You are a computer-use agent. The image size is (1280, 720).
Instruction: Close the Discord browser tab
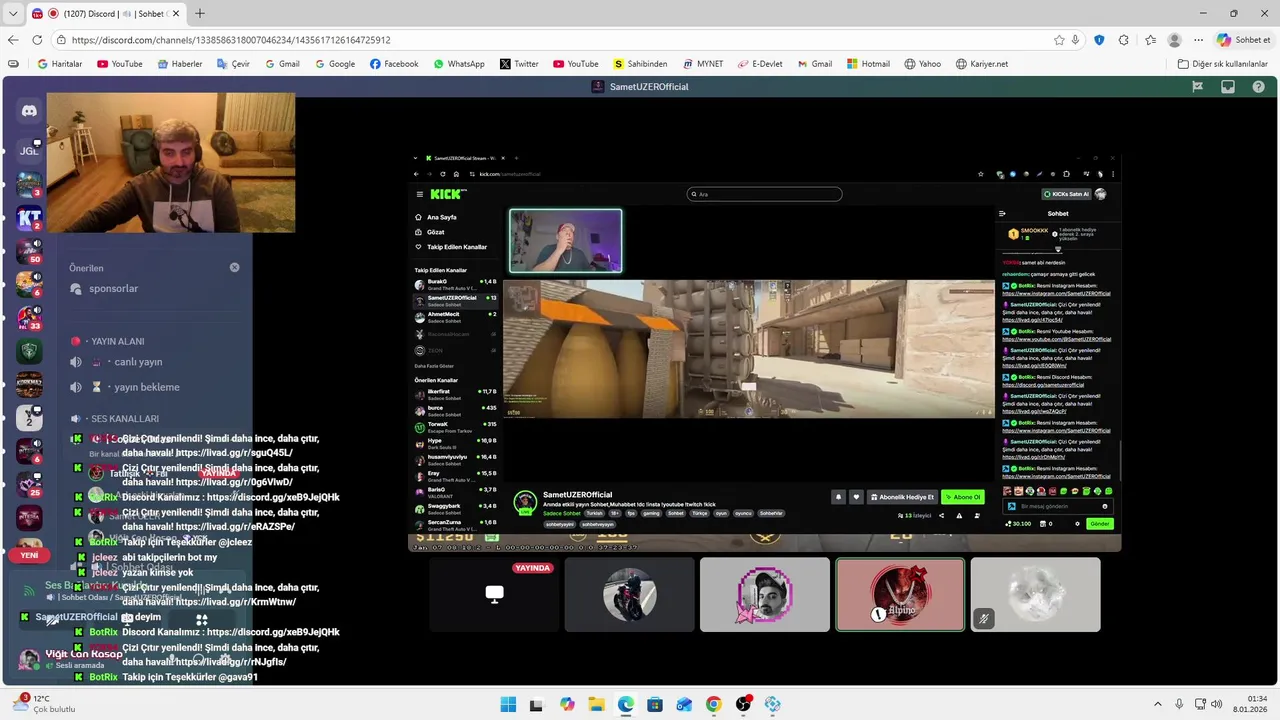(176, 14)
